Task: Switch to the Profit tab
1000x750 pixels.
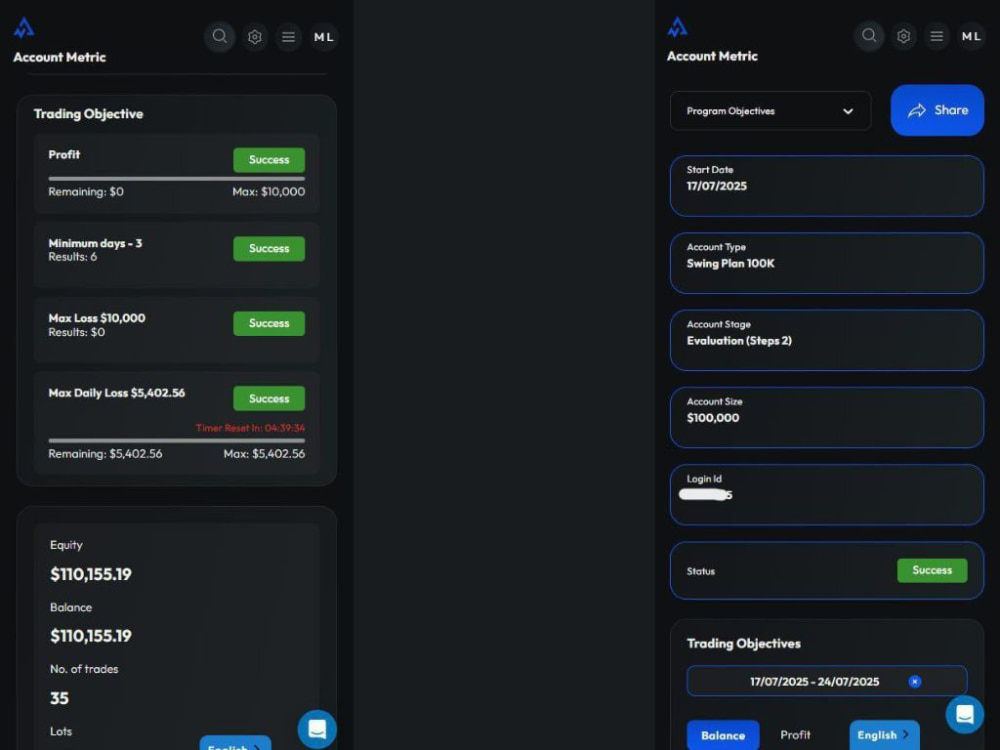Action: coord(795,735)
